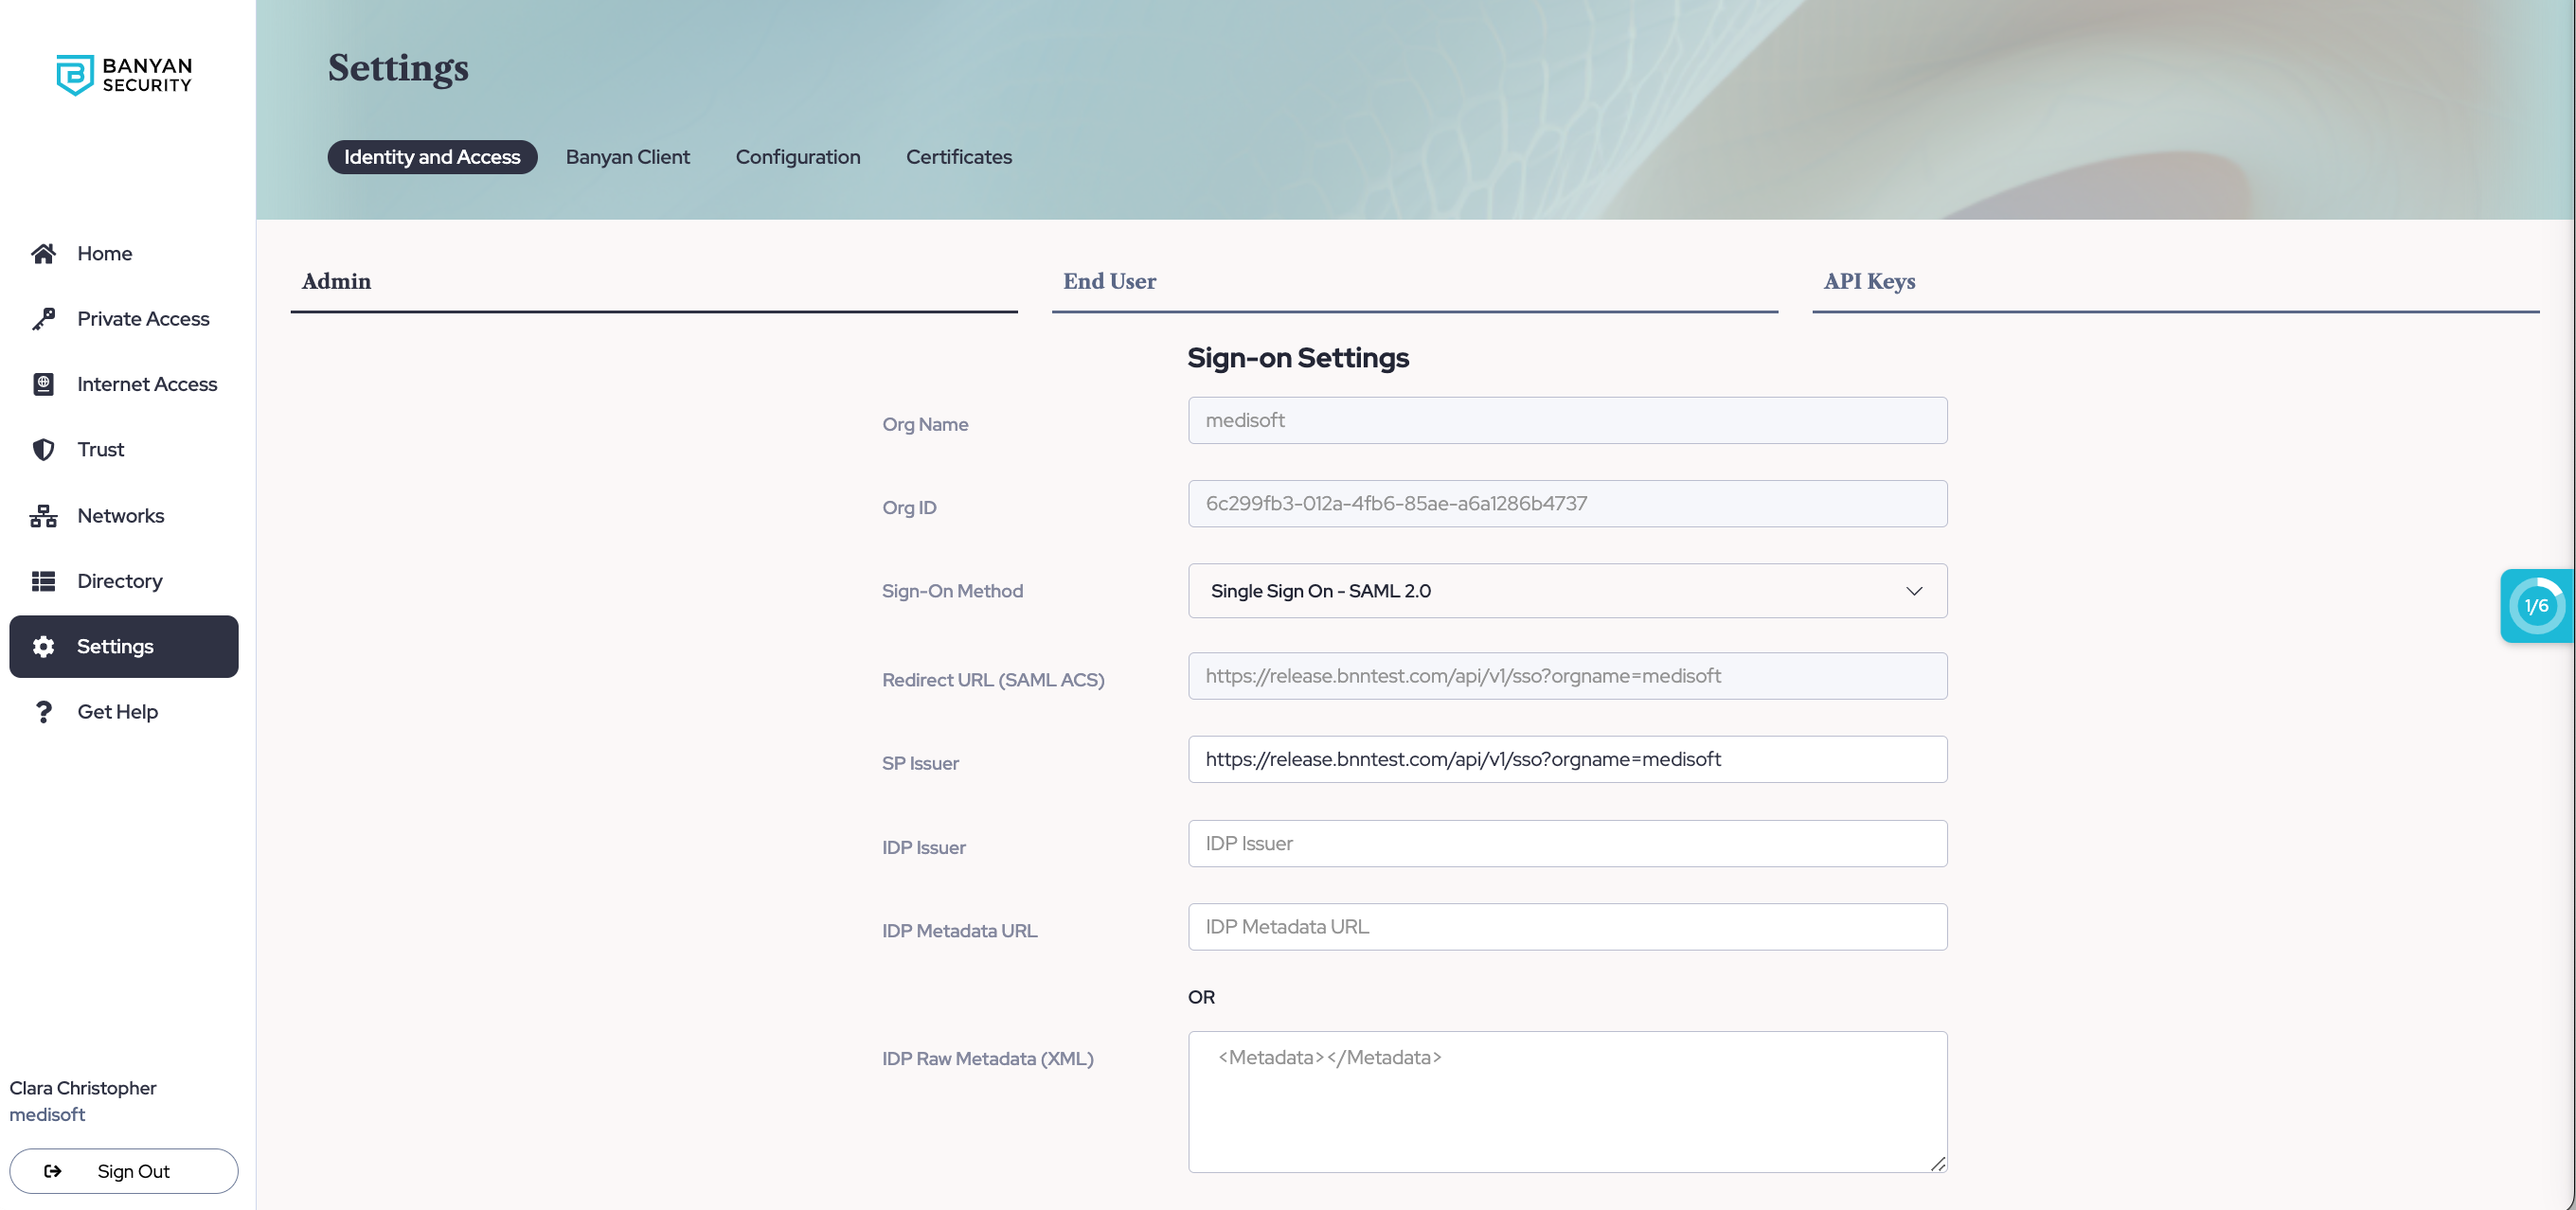Click the medisoft organization link
This screenshot has width=2576, height=1210.
pyautogui.click(x=47, y=1114)
